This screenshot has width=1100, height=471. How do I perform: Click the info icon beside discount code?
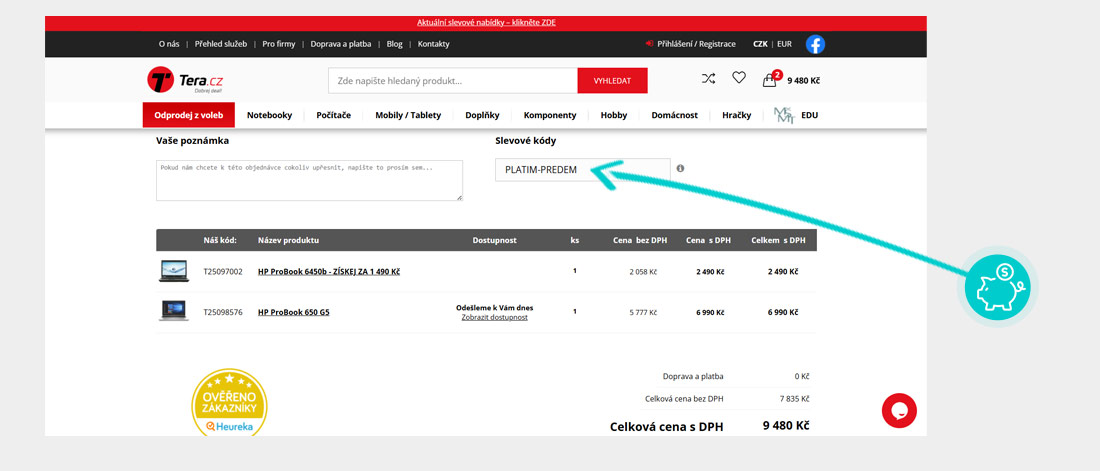click(x=680, y=168)
